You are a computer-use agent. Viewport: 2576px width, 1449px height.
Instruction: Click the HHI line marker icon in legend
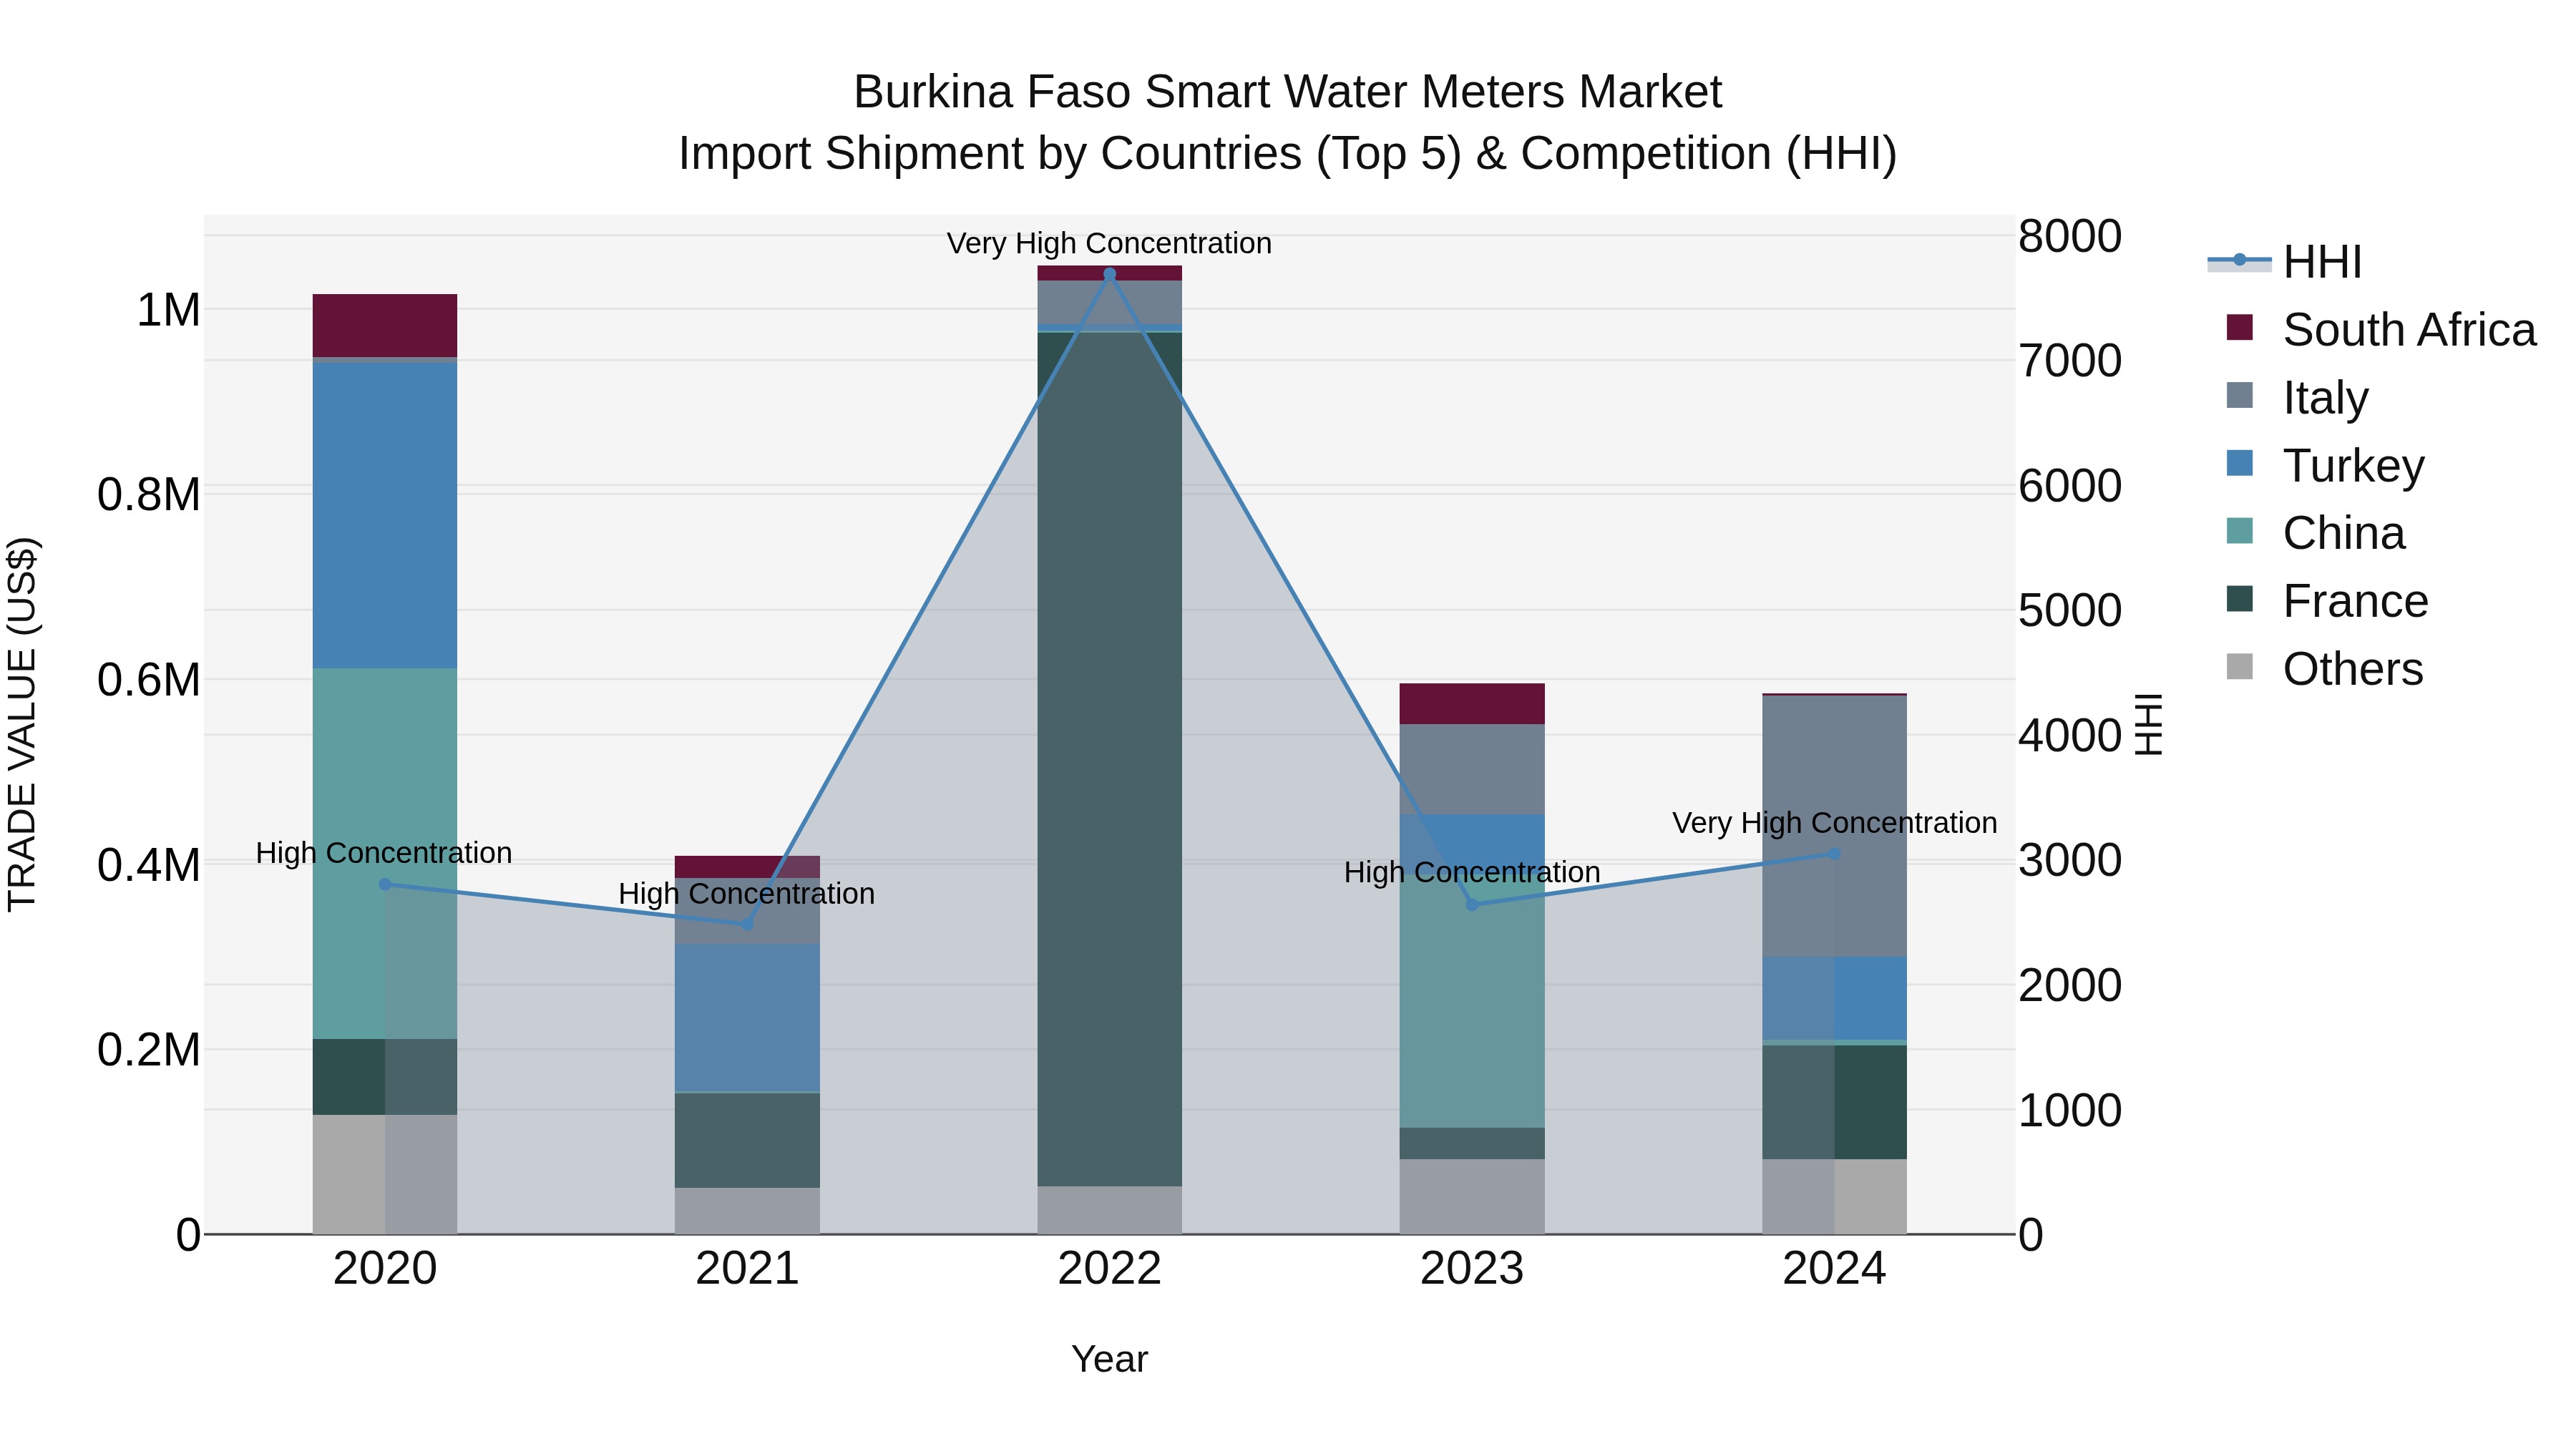pyautogui.click(x=2239, y=261)
